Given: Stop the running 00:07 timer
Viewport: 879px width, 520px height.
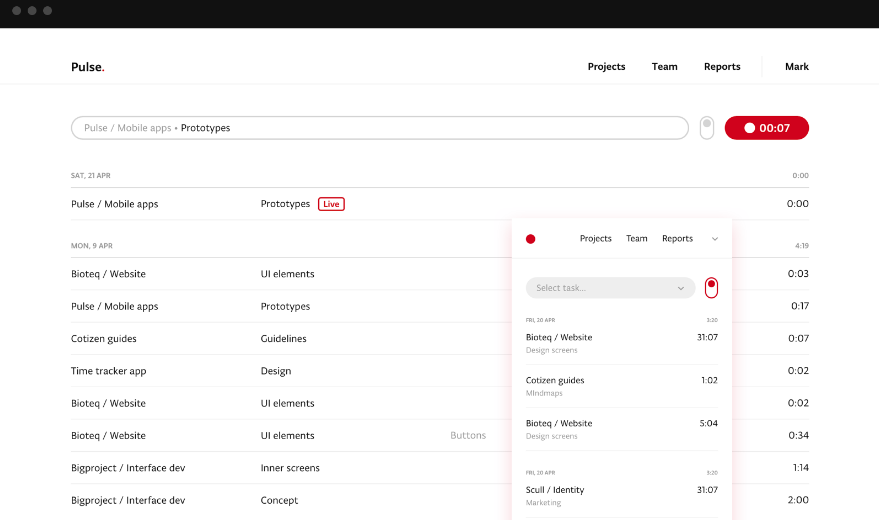Looking at the screenshot, I should tap(766, 128).
